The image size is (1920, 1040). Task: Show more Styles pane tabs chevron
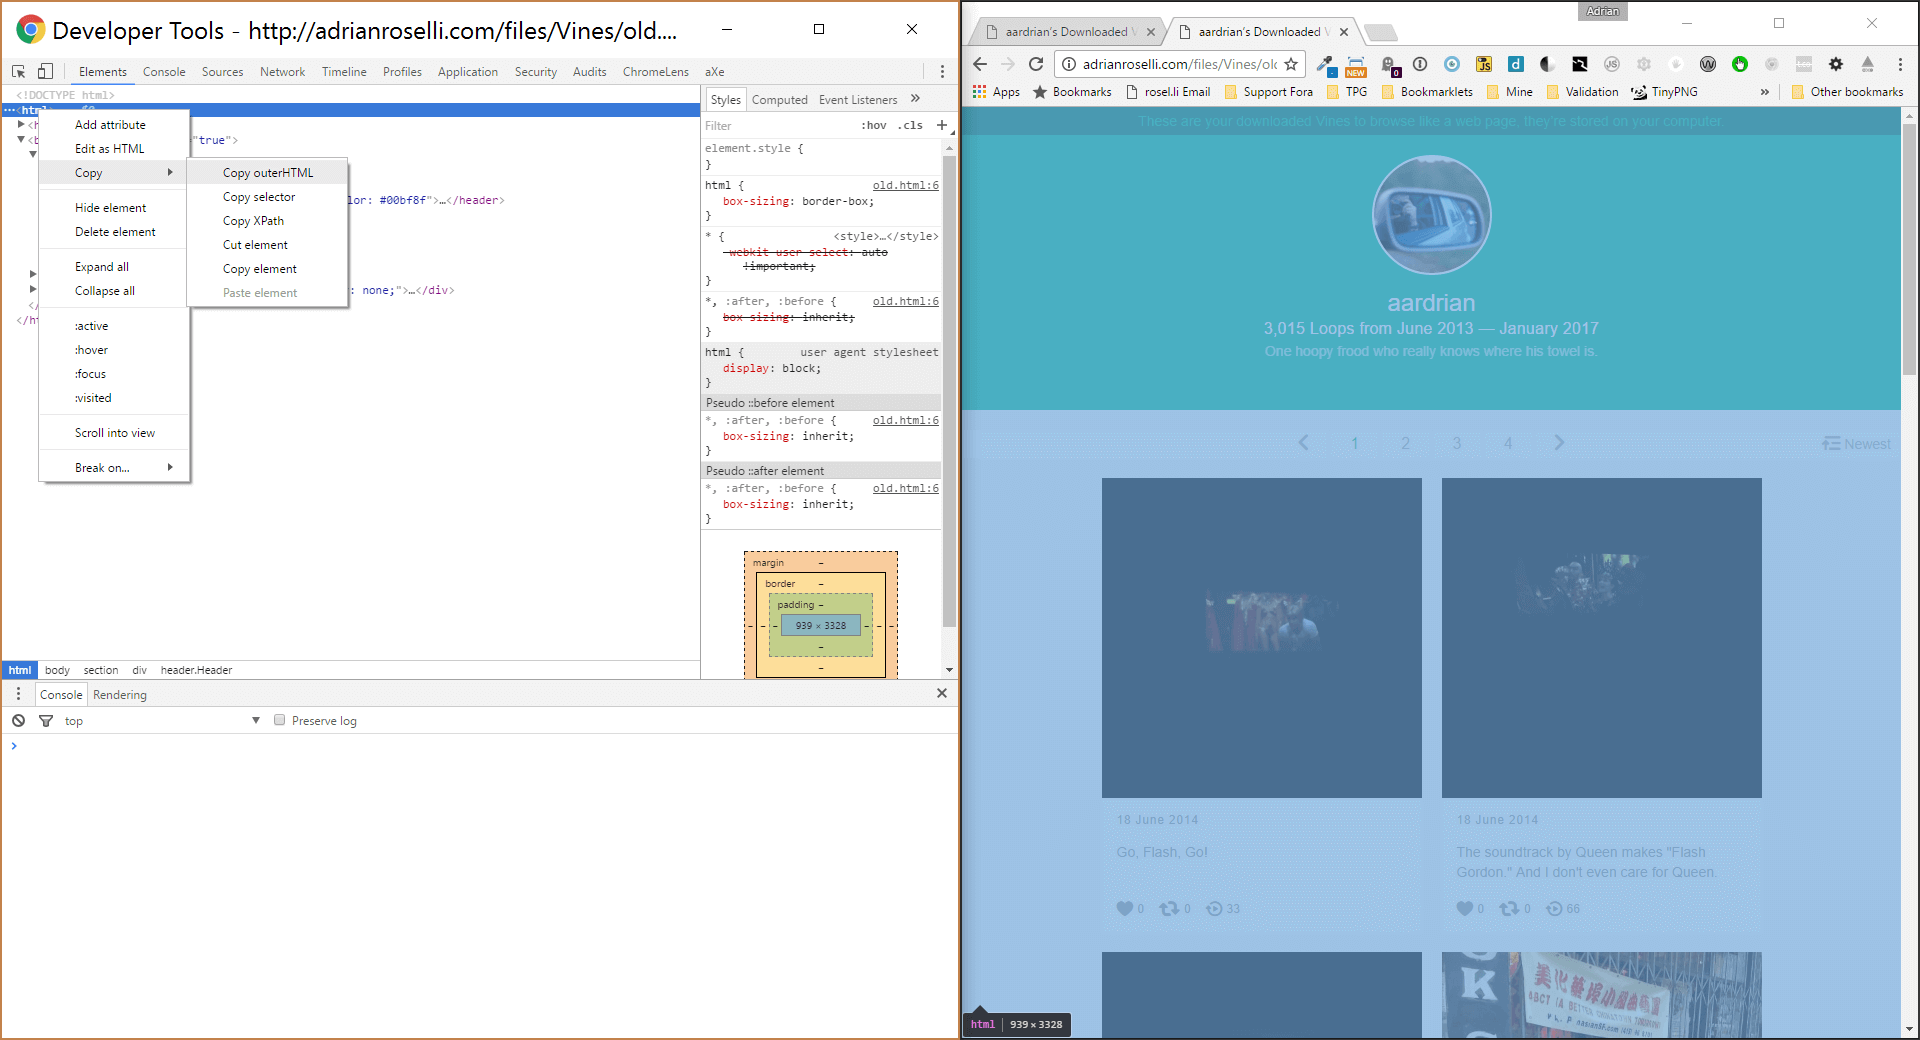[x=915, y=99]
